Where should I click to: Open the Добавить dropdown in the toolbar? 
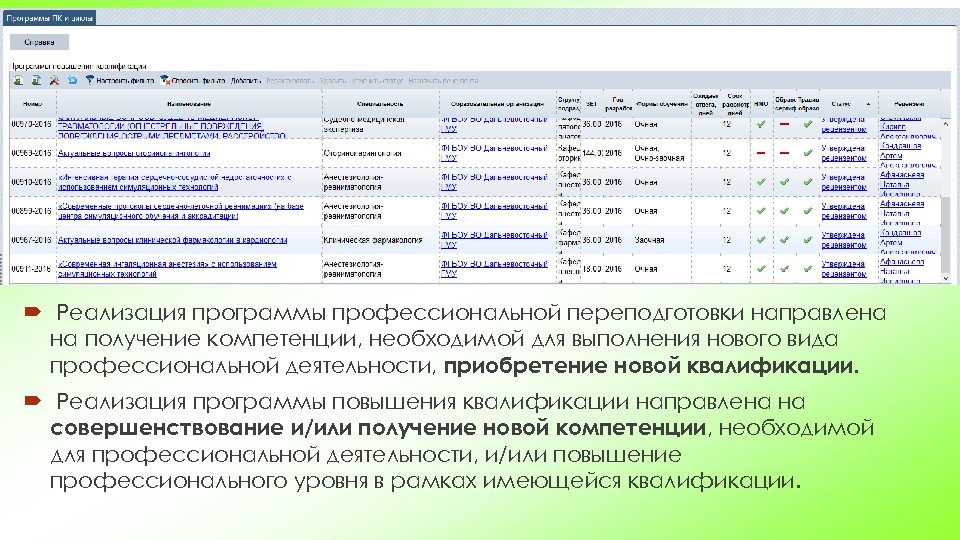click(246, 81)
